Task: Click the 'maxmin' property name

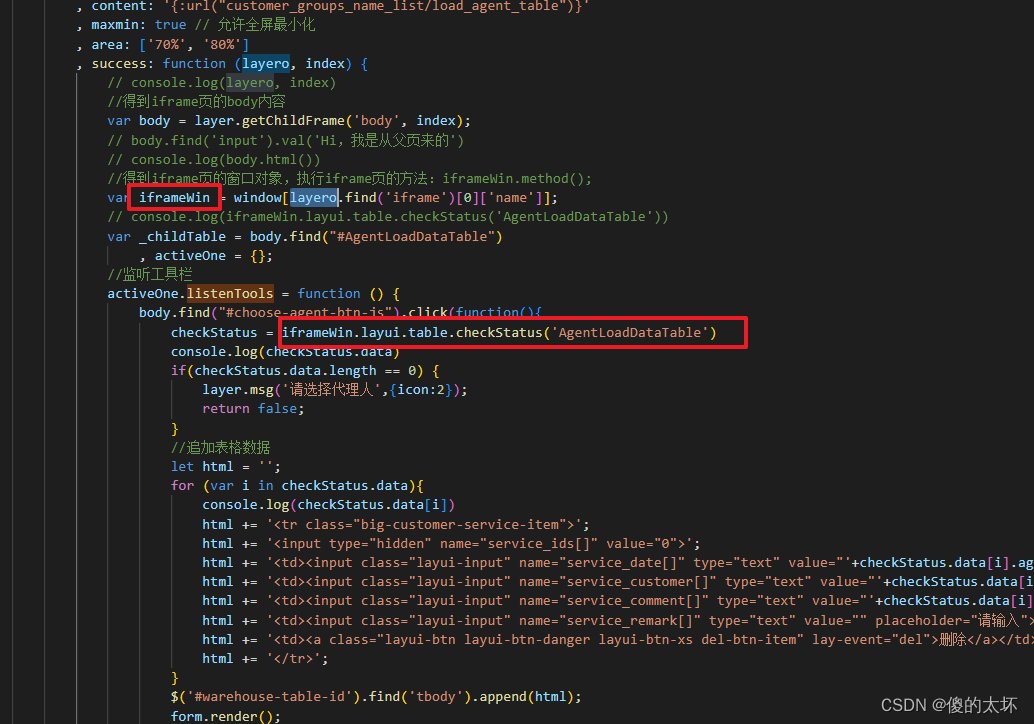Action: pos(115,25)
